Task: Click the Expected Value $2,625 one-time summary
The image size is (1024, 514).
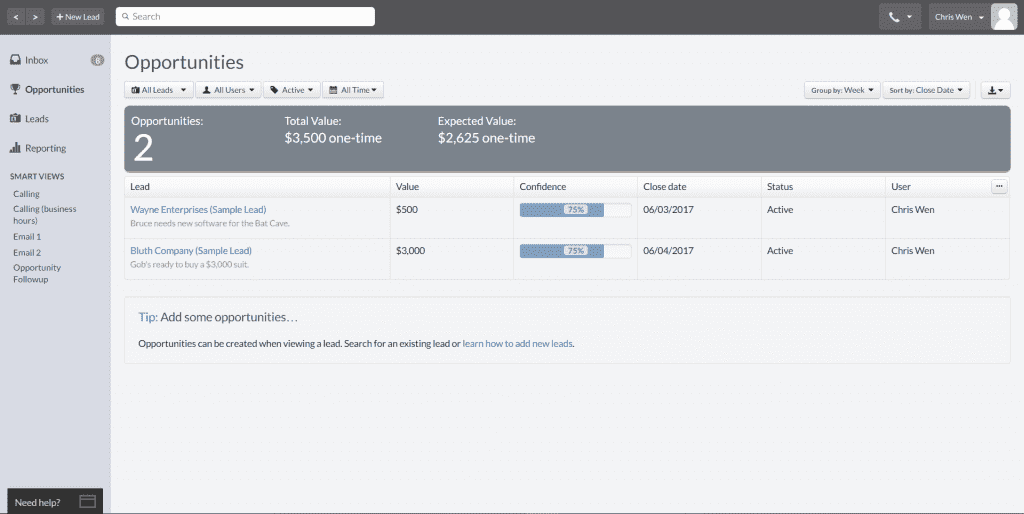Action: (487, 131)
